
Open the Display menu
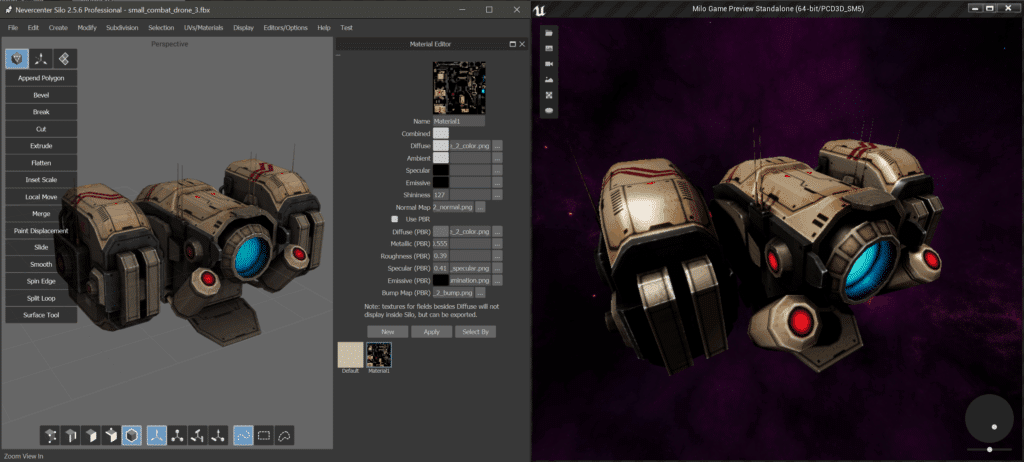click(243, 28)
